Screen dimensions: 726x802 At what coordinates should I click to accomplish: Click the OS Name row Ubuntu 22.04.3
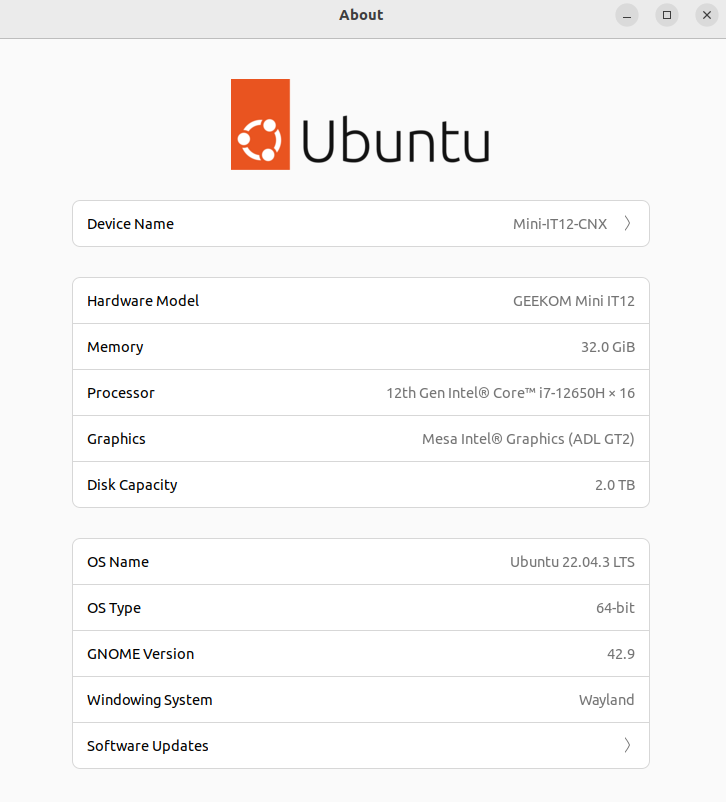pos(361,562)
